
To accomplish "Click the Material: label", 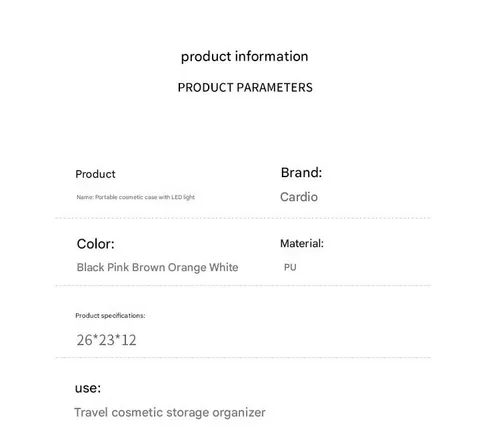I will [302, 244].
